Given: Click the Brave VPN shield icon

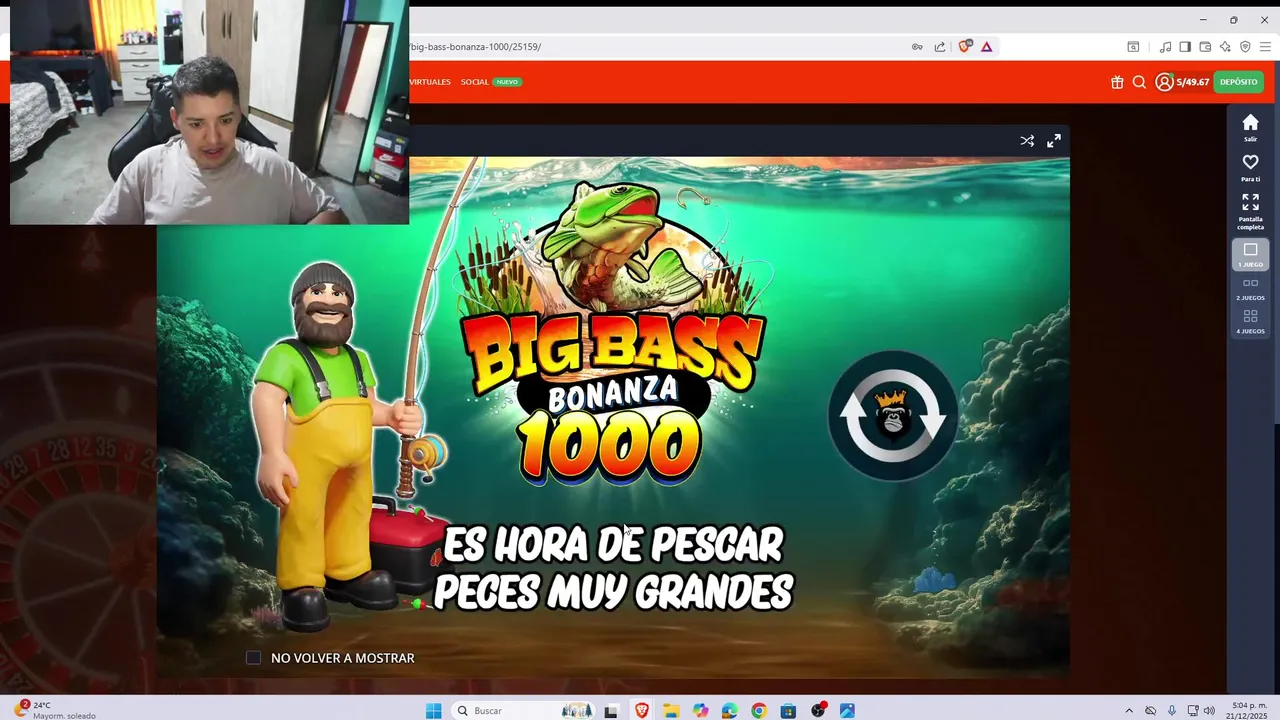Looking at the screenshot, I should pyautogui.click(x=1245, y=47).
